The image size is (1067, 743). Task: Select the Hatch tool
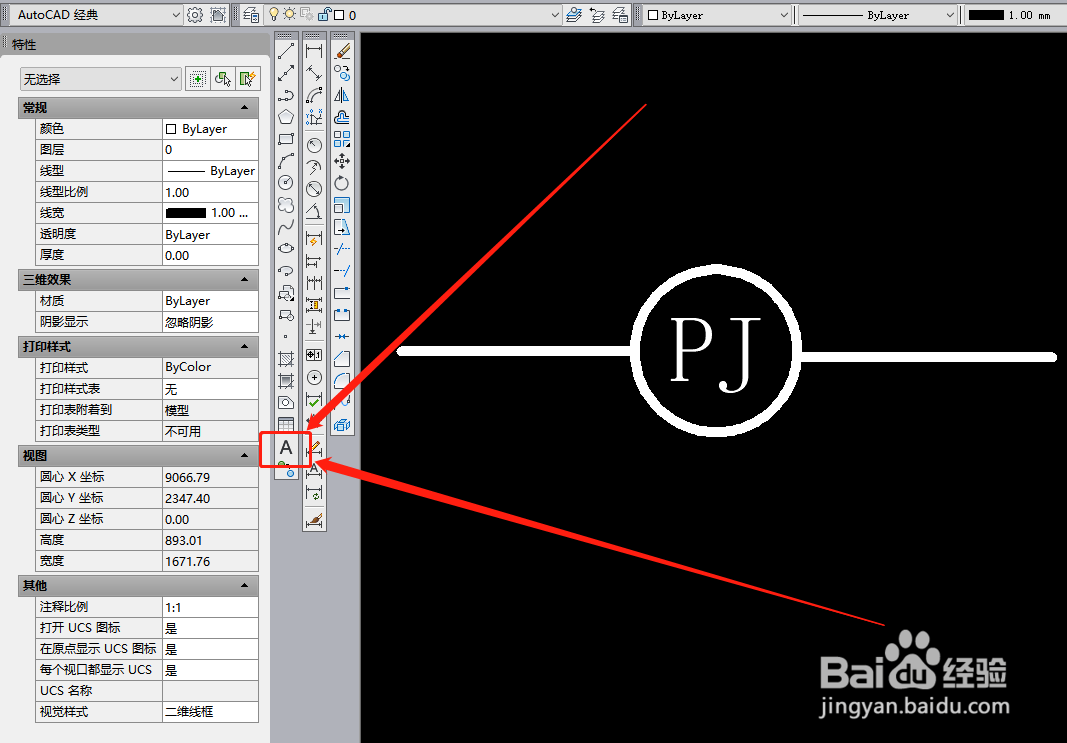286,359
